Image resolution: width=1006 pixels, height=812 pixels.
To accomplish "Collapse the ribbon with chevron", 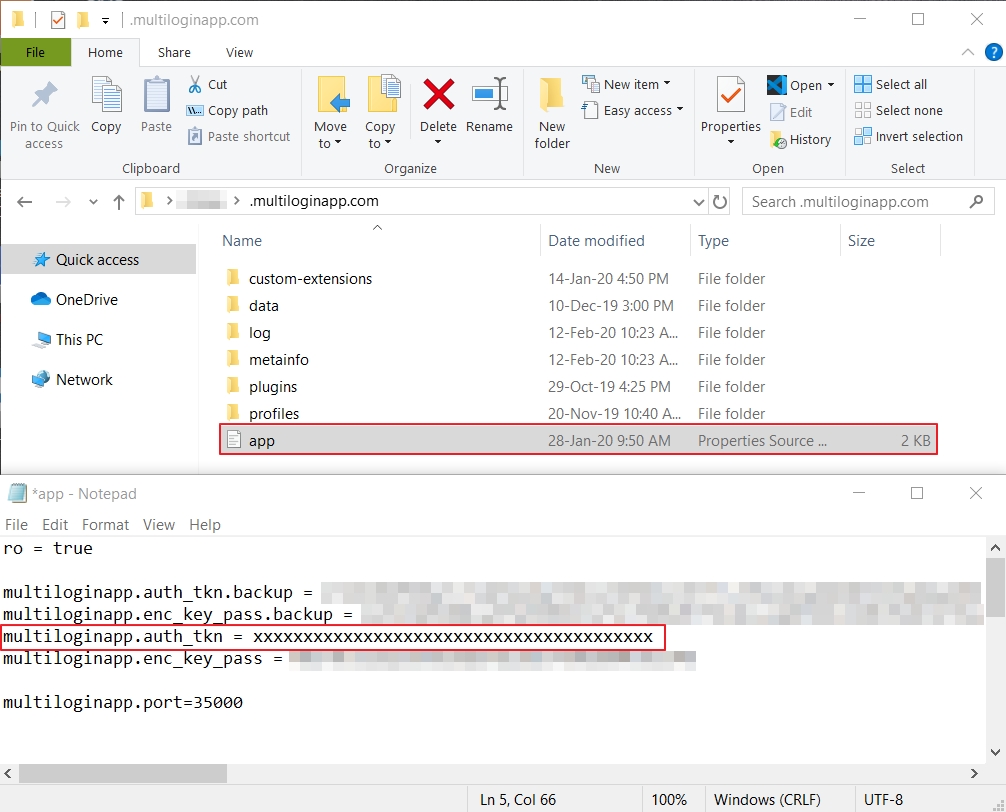I will click(x=968, y=52).
